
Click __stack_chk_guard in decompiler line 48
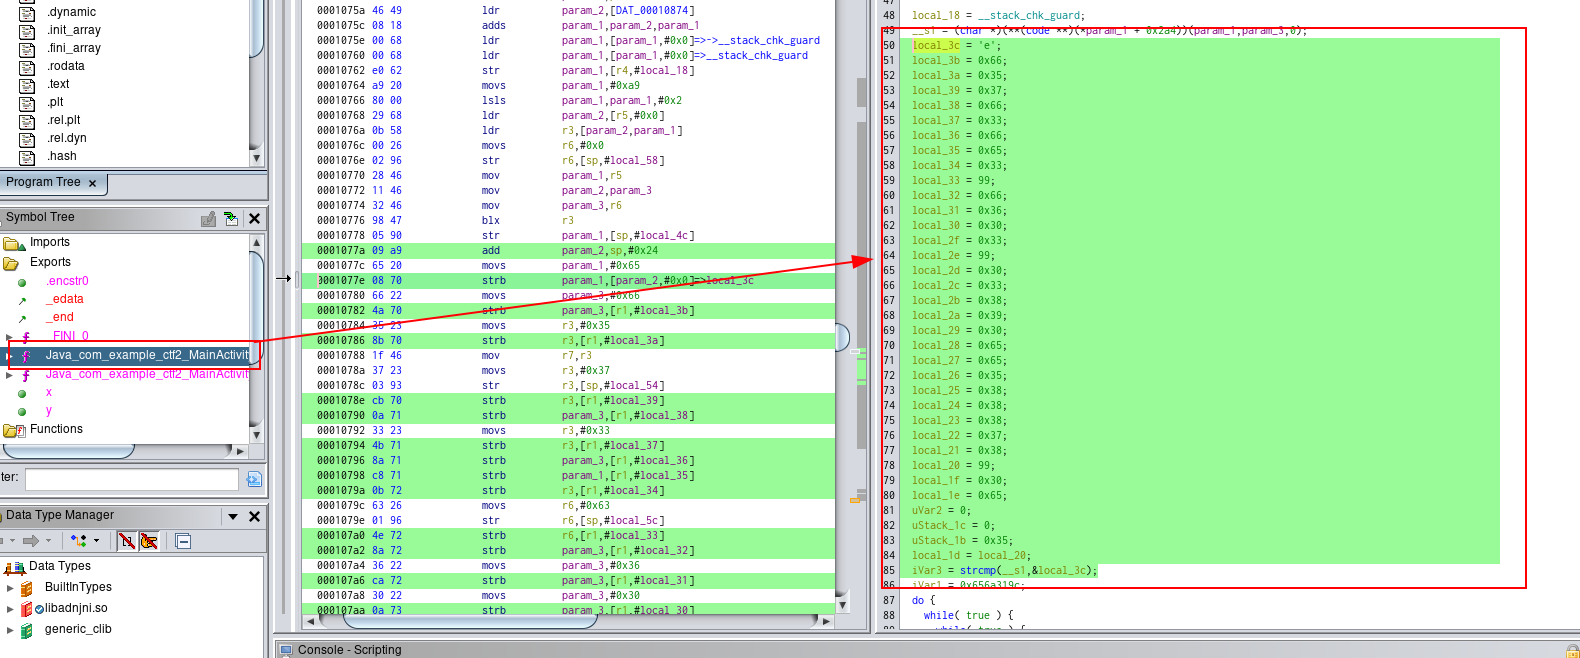pyautogui.click(x=1031, y=16)
